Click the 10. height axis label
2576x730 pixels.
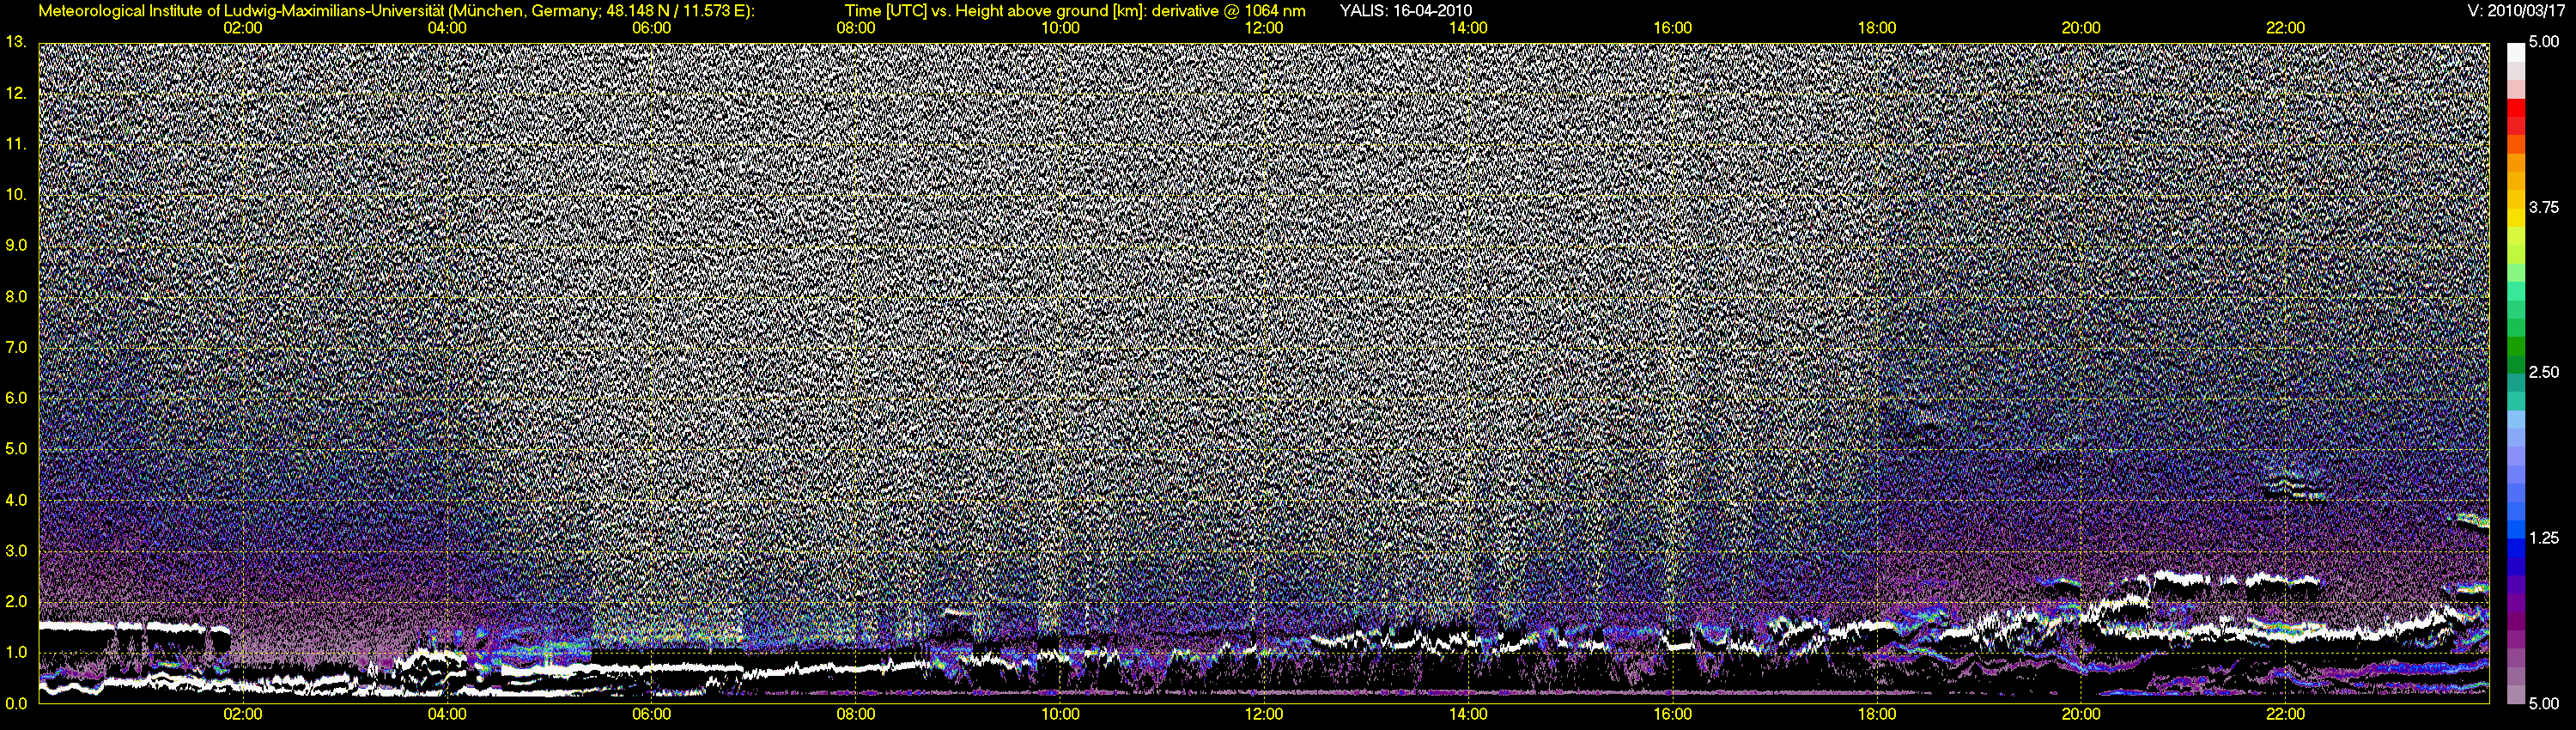[x=15, y=194]
